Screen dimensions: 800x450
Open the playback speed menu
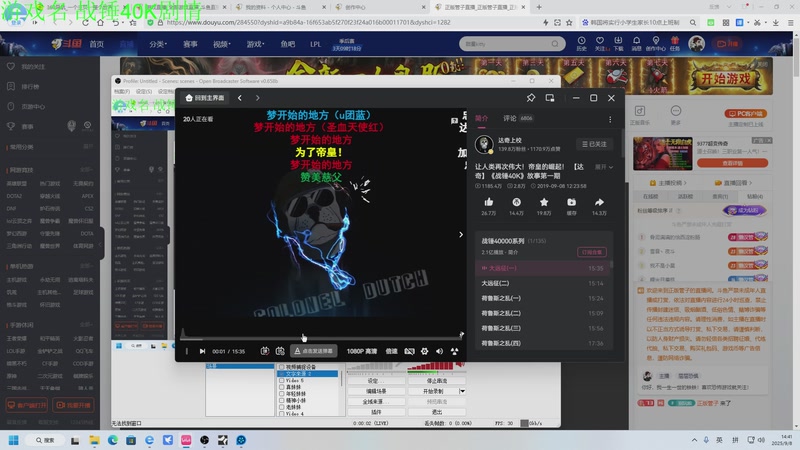pyautogui.click(x=391, y=351)
